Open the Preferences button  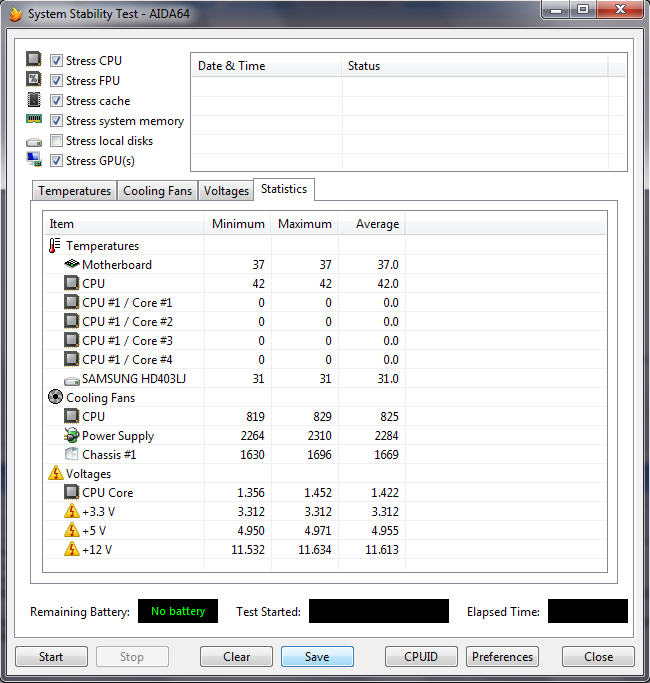pyautogui.click(x=502, y=656)
